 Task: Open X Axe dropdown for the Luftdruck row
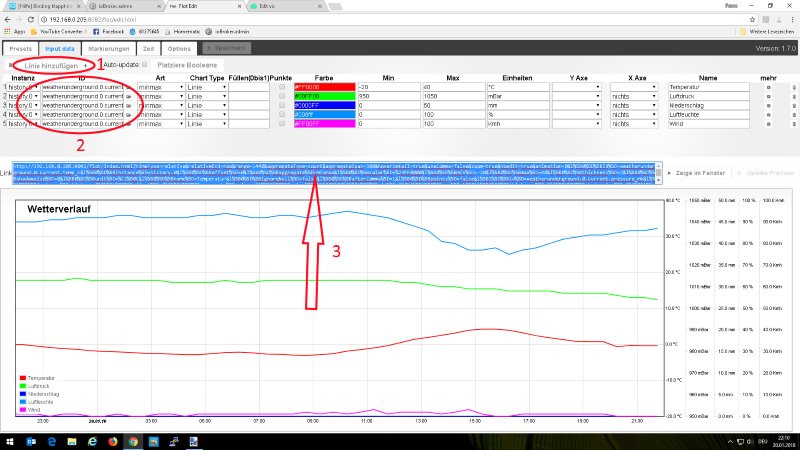tap(634, 97)
